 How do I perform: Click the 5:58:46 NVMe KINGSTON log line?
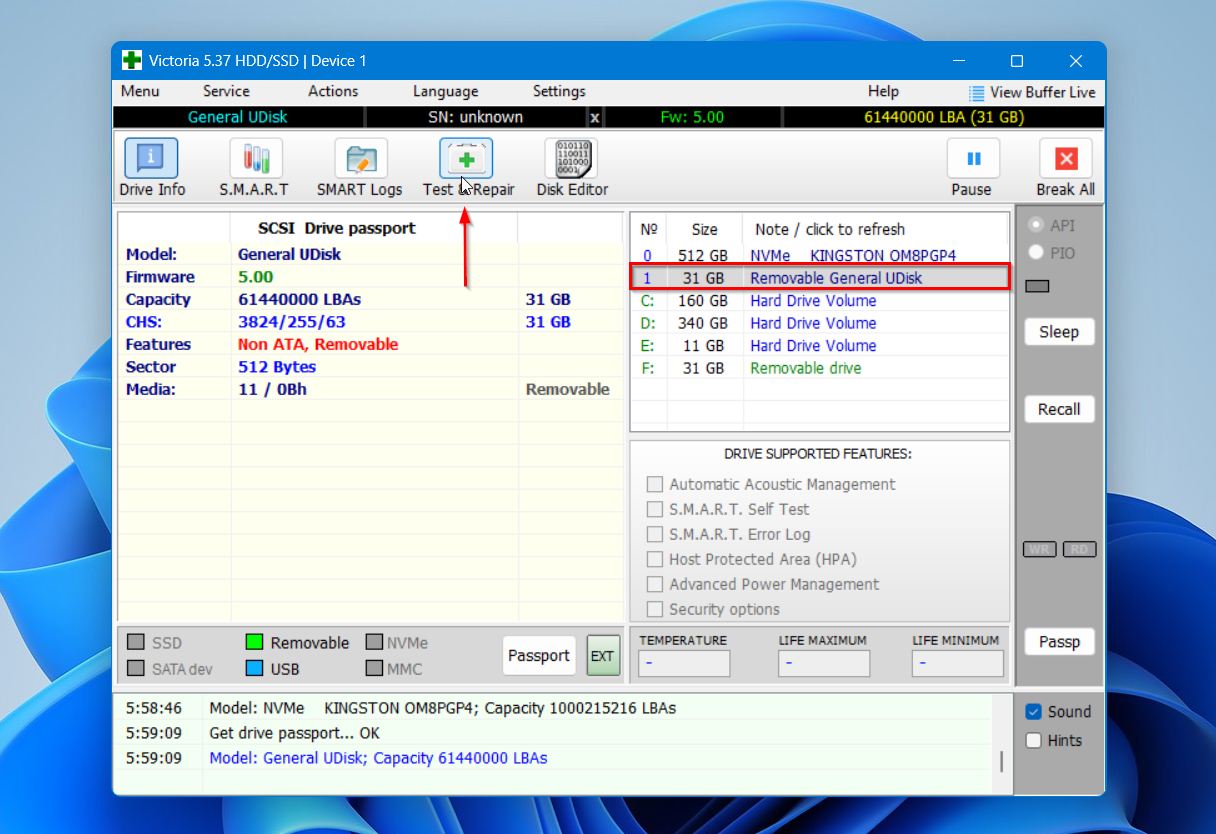tap(442, 708)
